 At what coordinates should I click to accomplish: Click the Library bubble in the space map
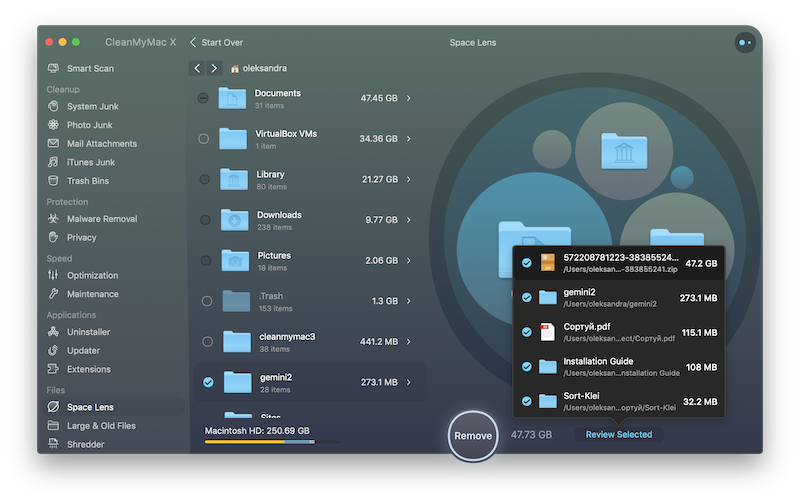(x=624, y=151)
